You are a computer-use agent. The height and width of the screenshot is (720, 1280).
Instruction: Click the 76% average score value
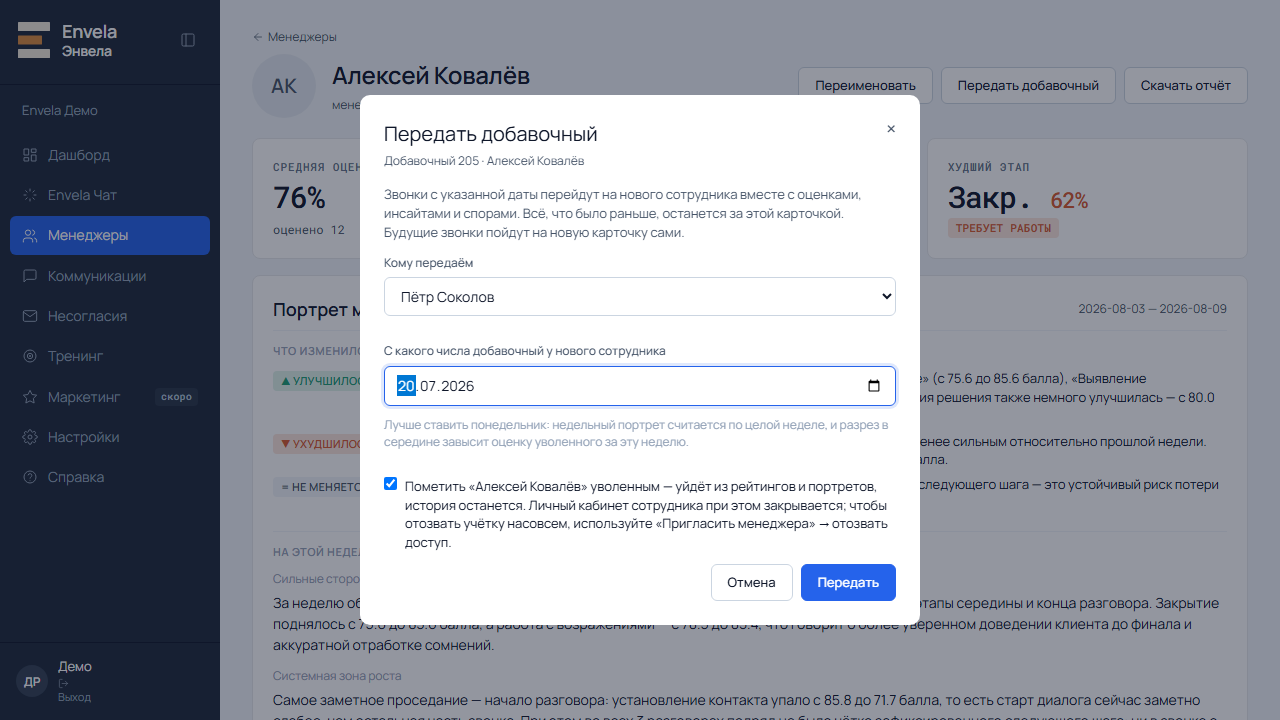(300, 198)
